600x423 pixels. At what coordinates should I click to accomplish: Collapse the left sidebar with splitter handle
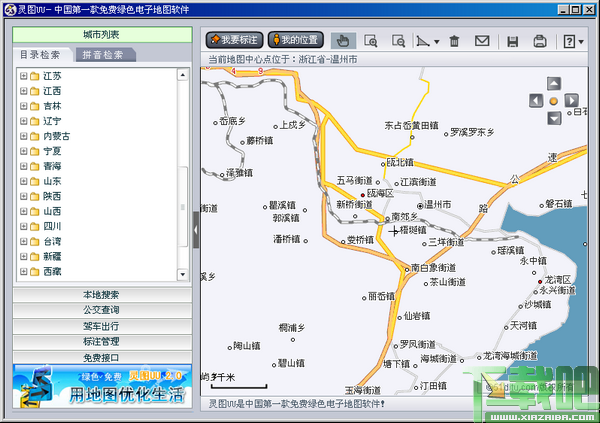196,230
